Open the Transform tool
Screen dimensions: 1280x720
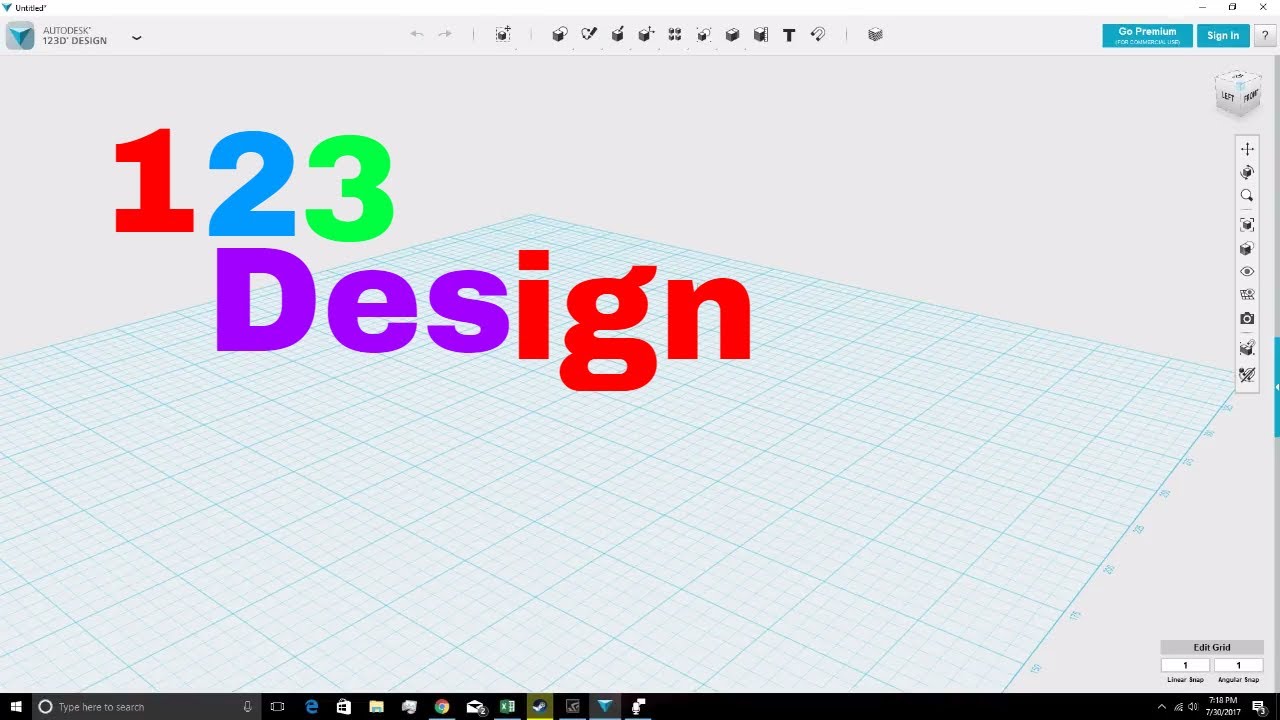[503, 34]
